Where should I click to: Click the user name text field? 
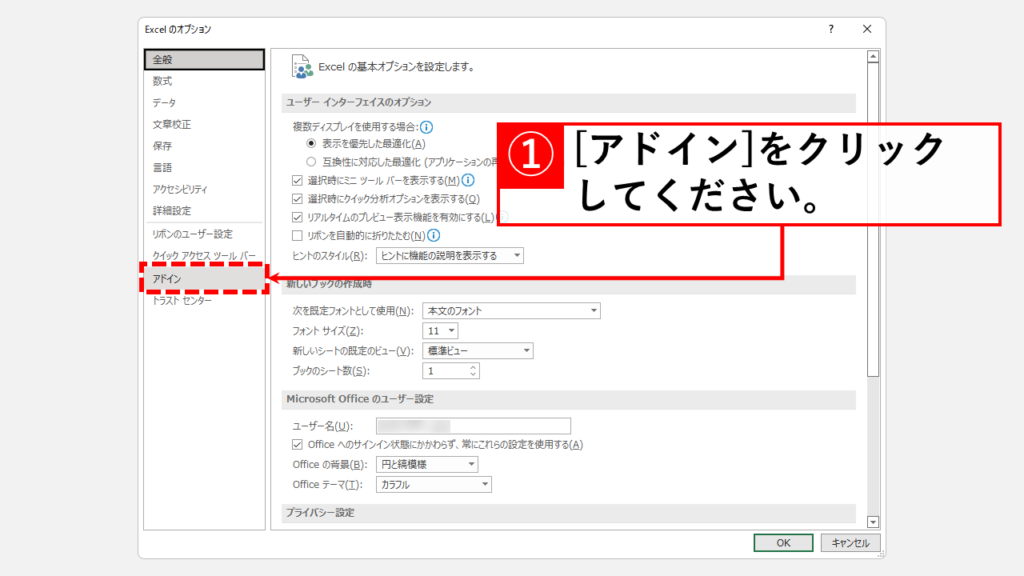pyautogui.click(x=473, y=426)
